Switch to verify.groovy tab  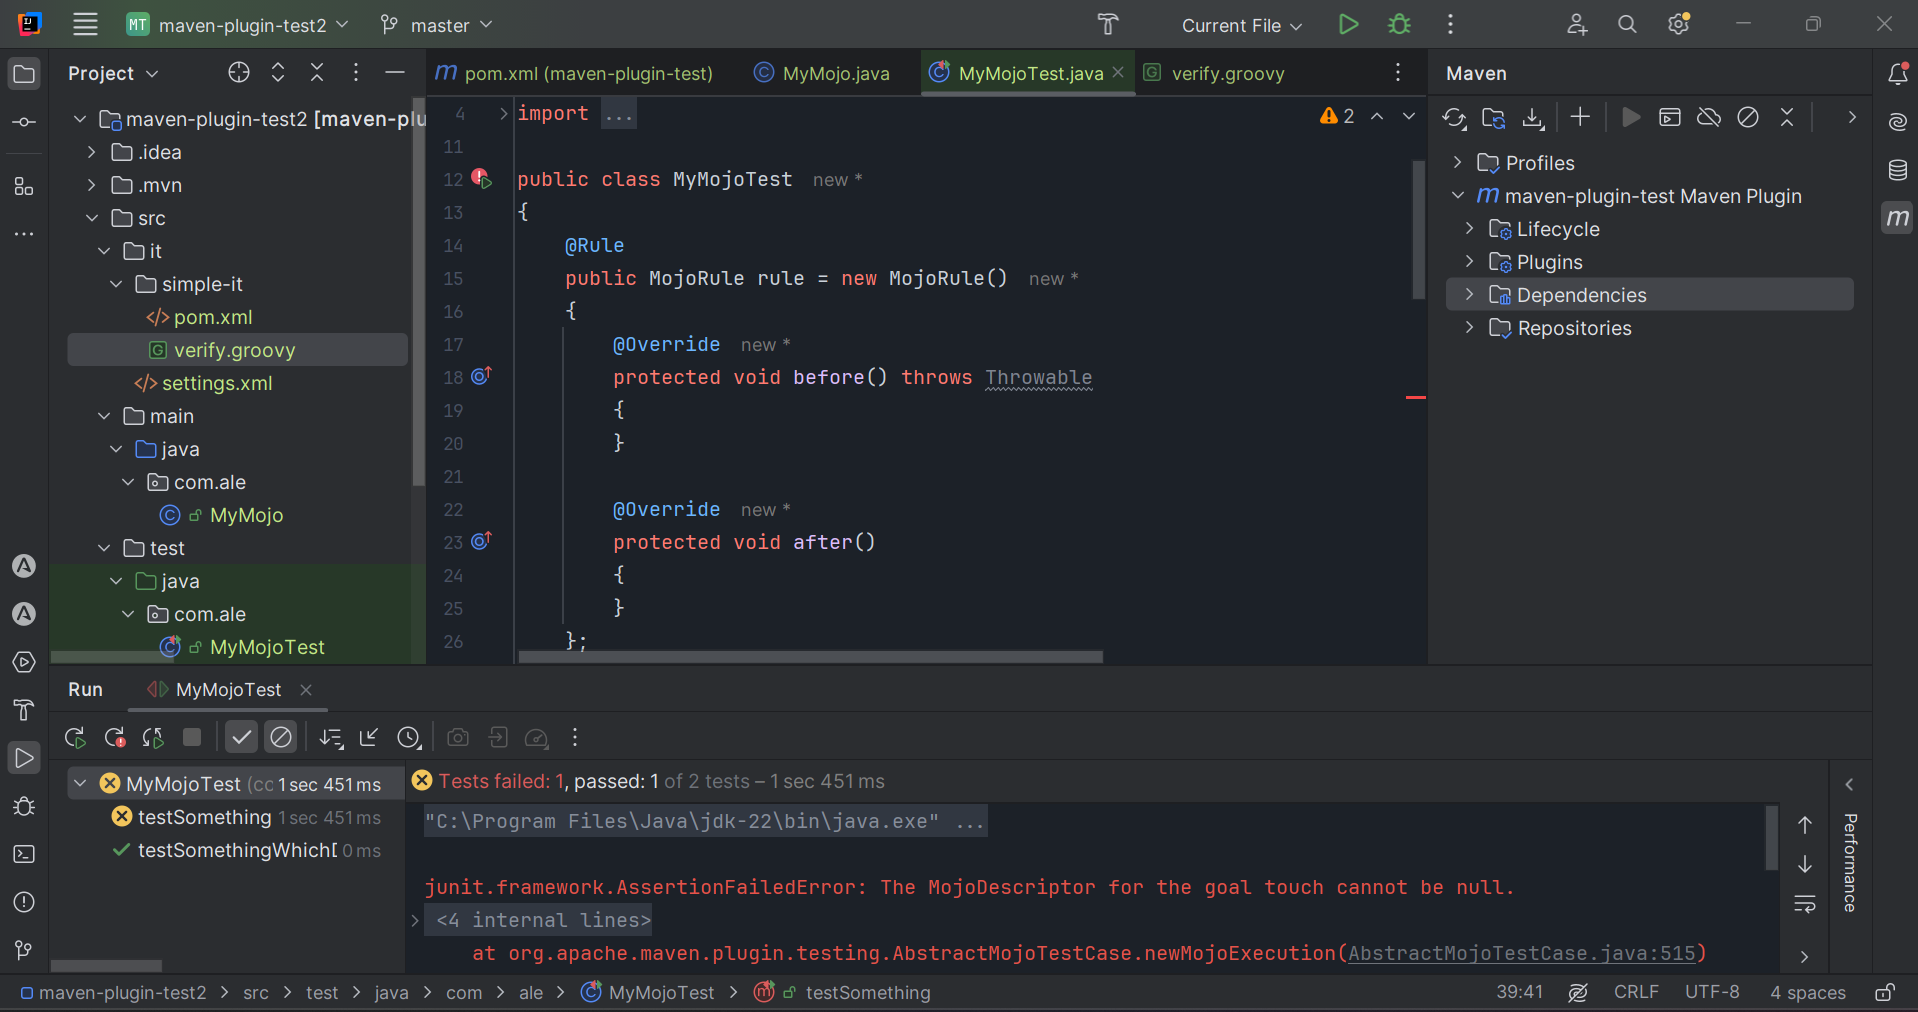tap(1214, 73)
